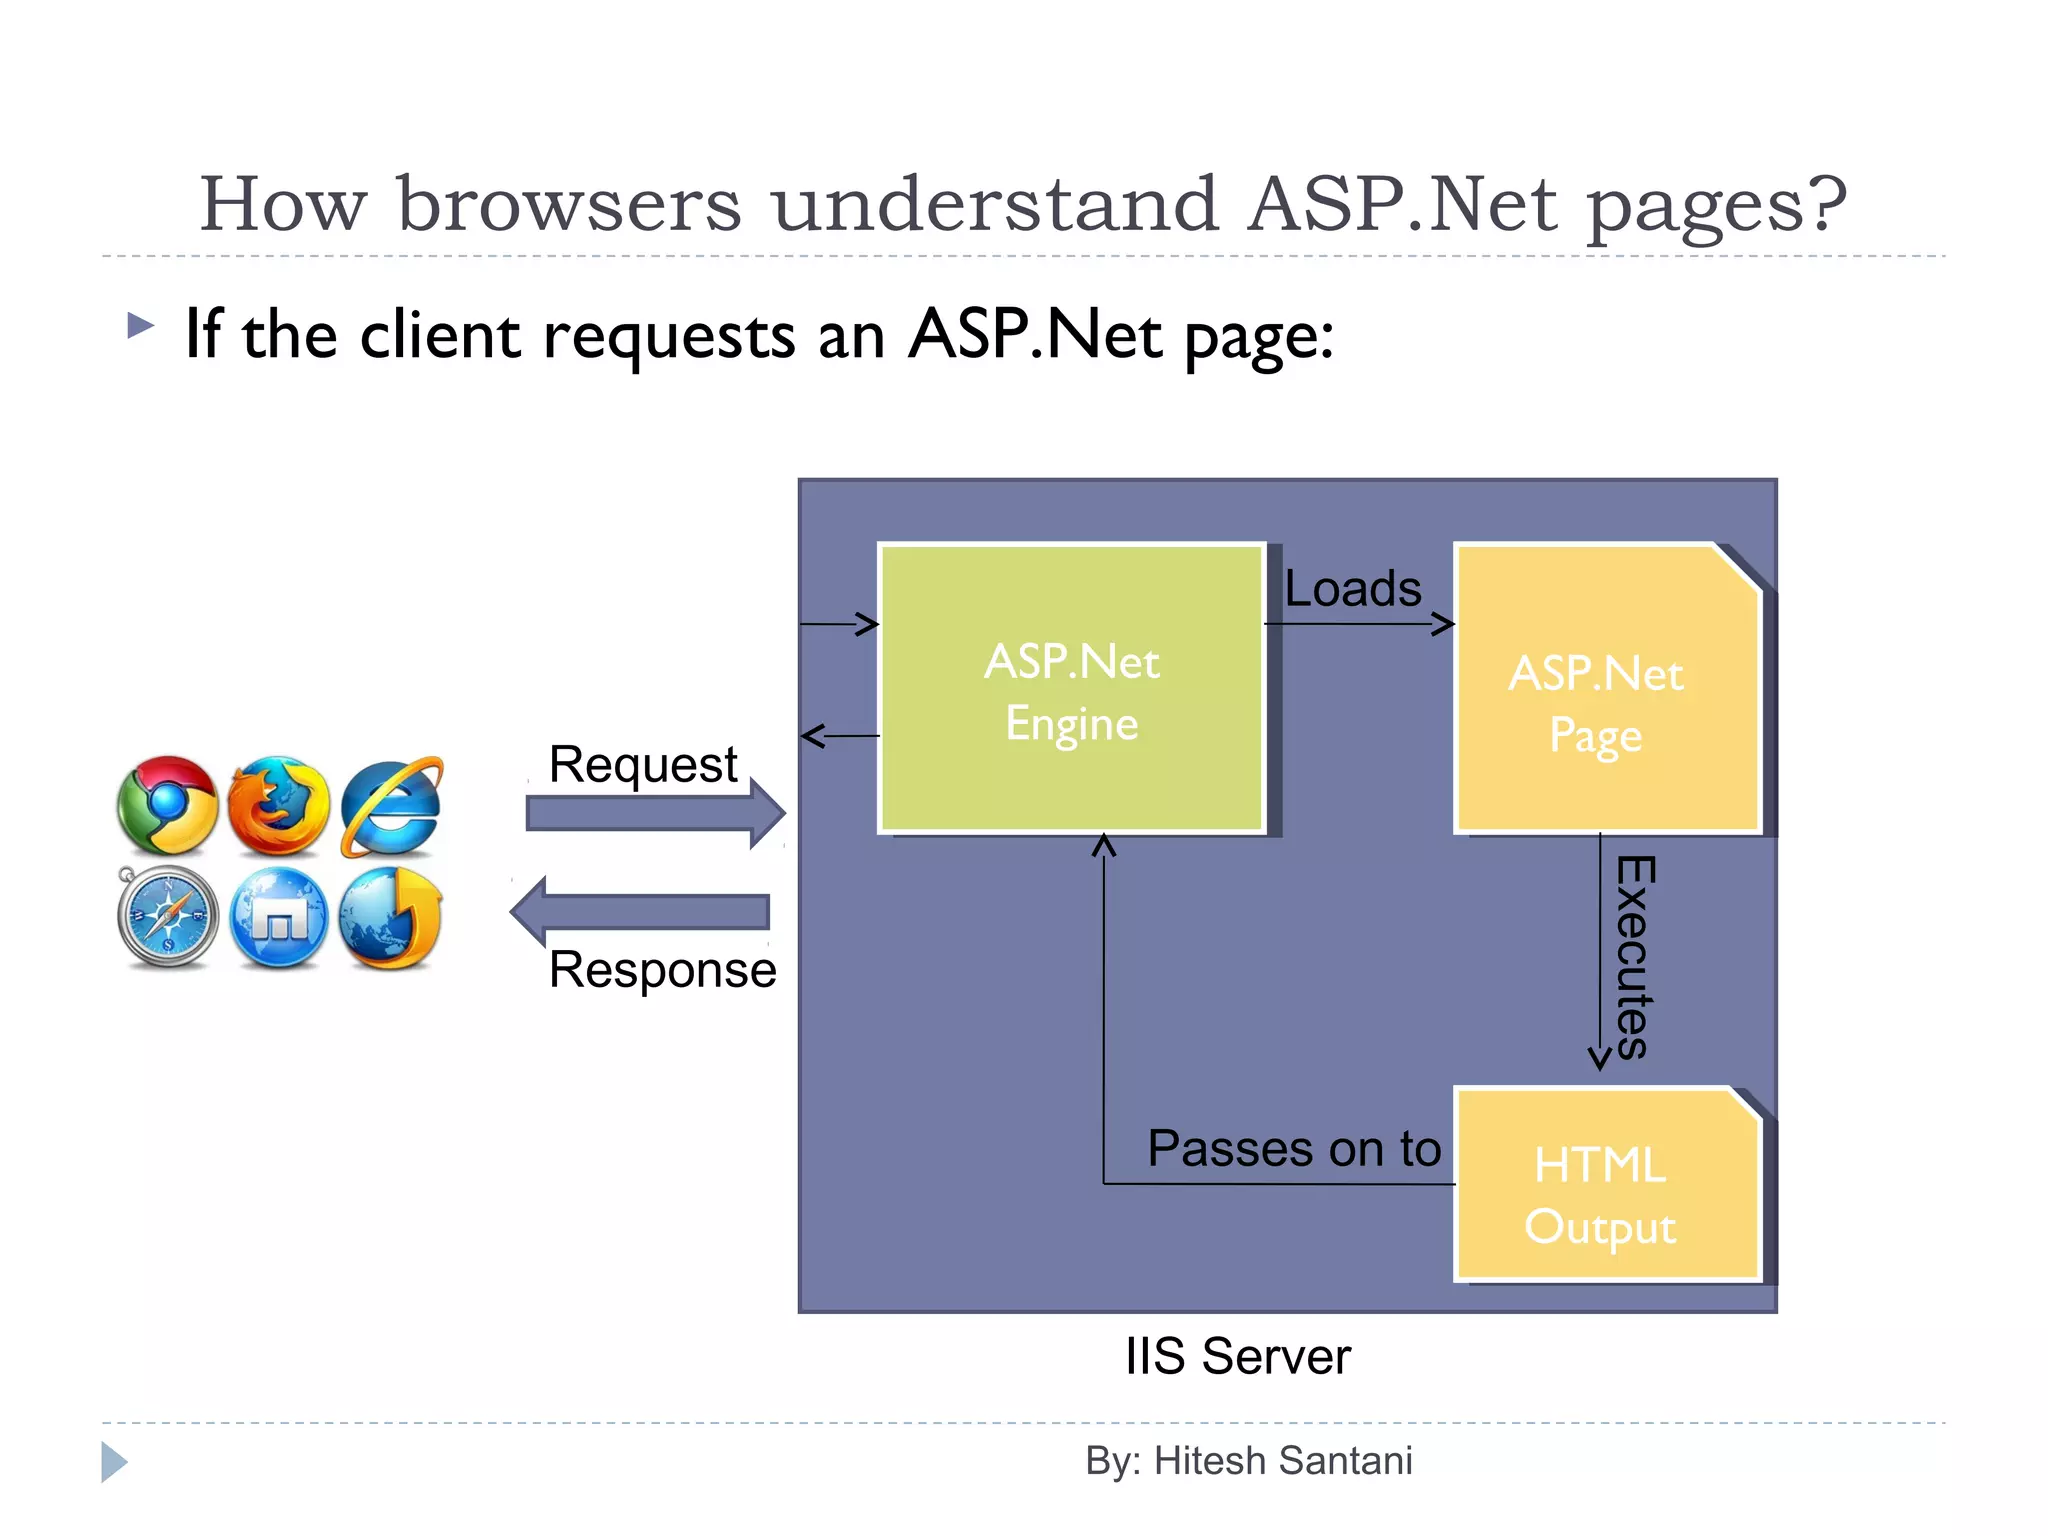Click the slide title about ASP.Net pages

click(x=1022, y=204)
